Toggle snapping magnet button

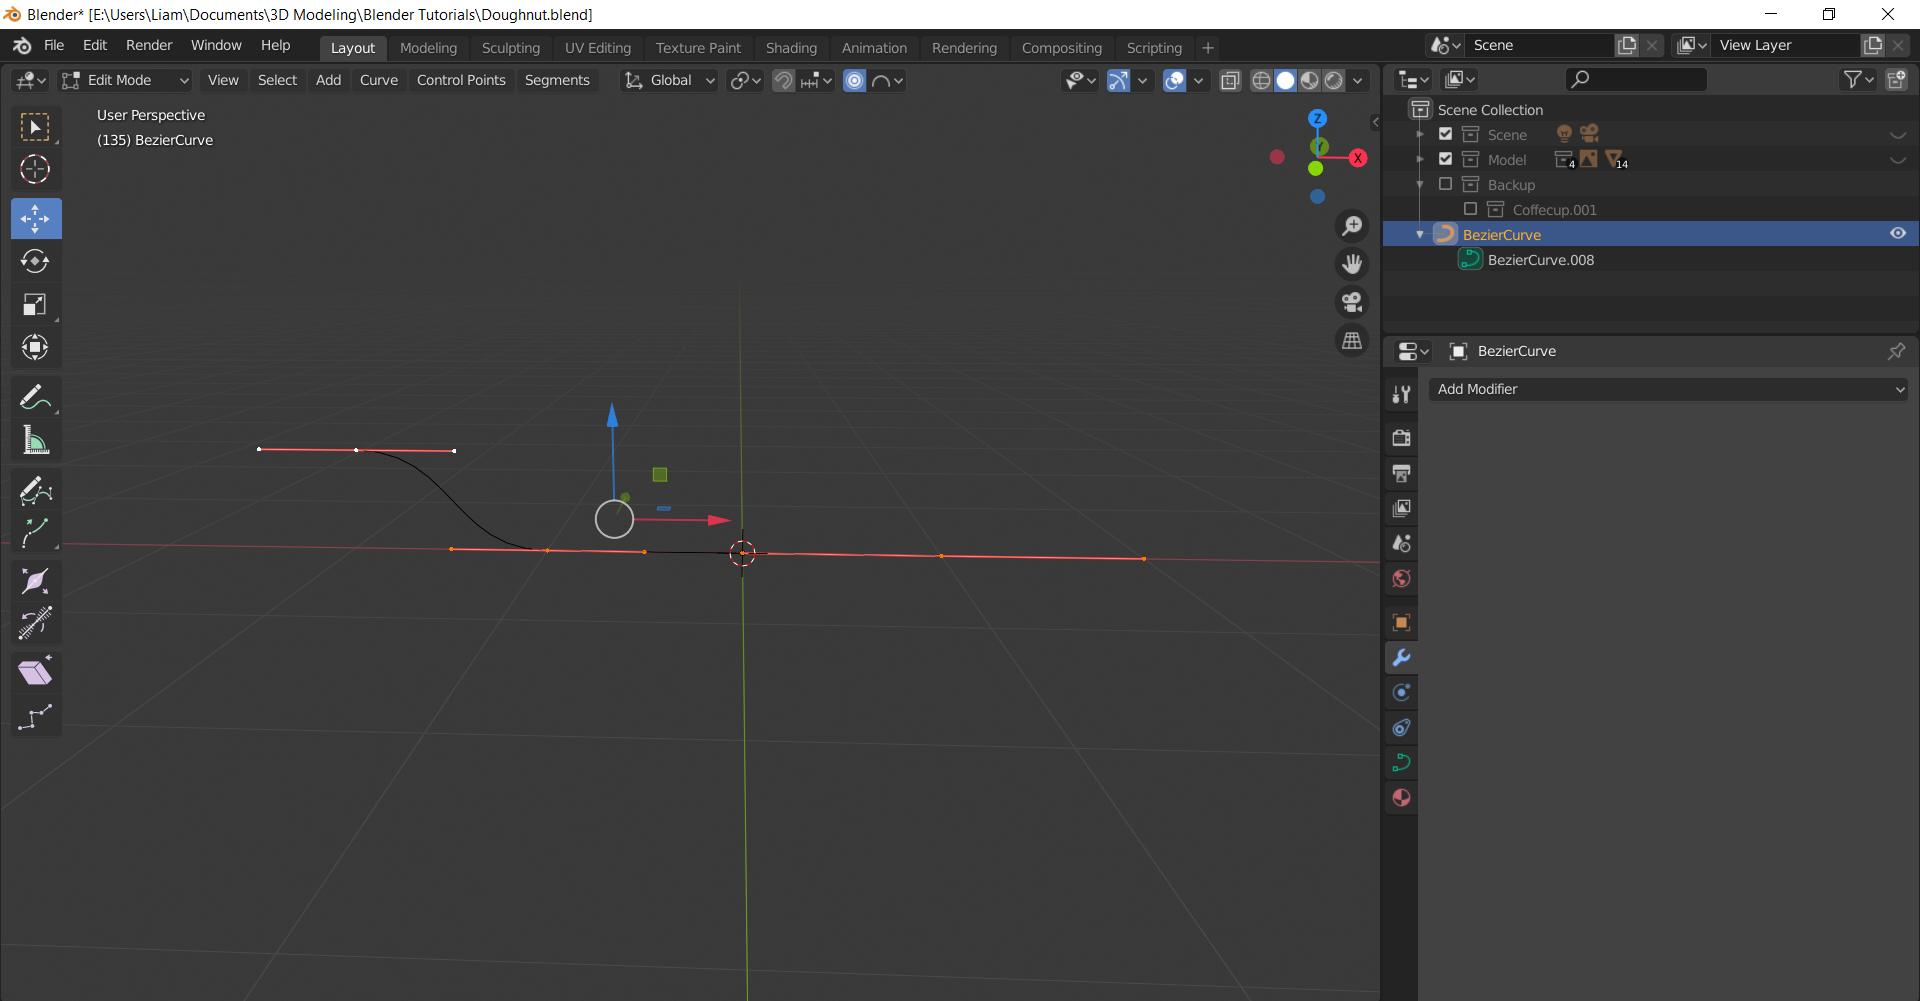[783, 80]
